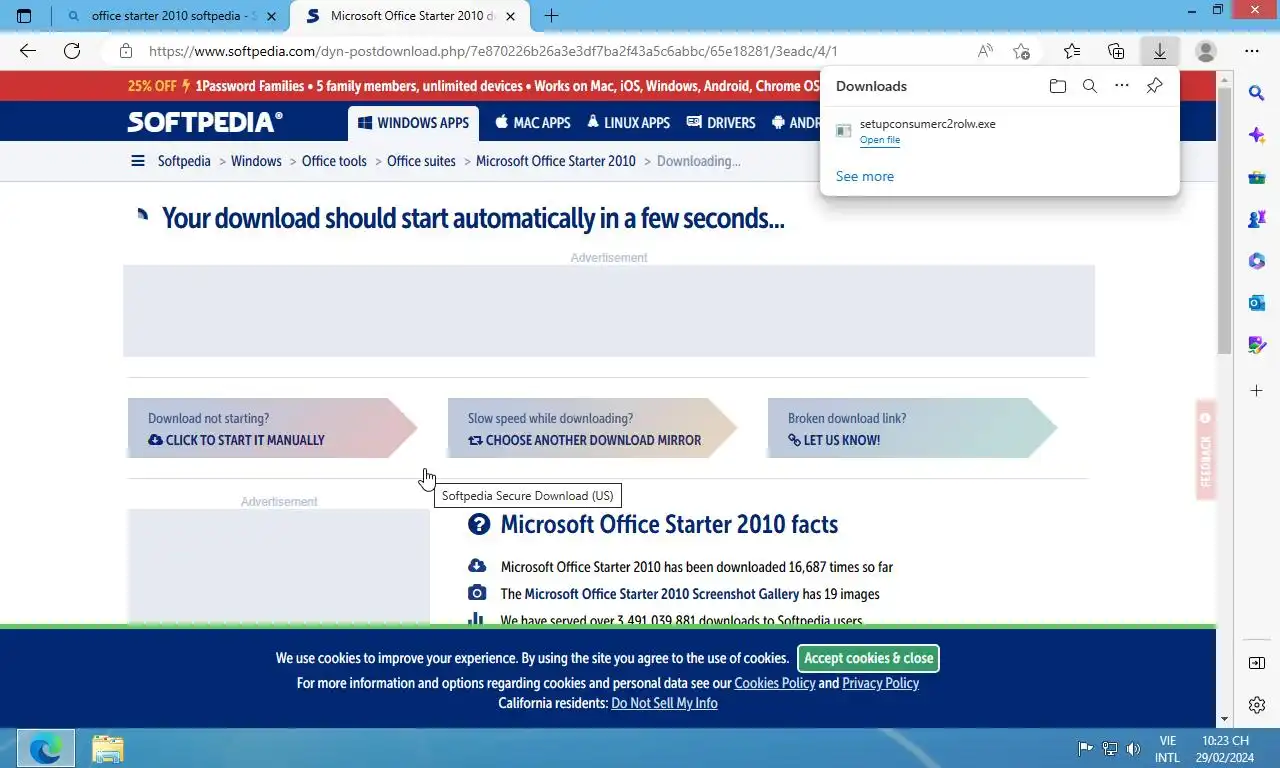
Task: Open more options in Downloads panel
Action: click(1122, 86)
